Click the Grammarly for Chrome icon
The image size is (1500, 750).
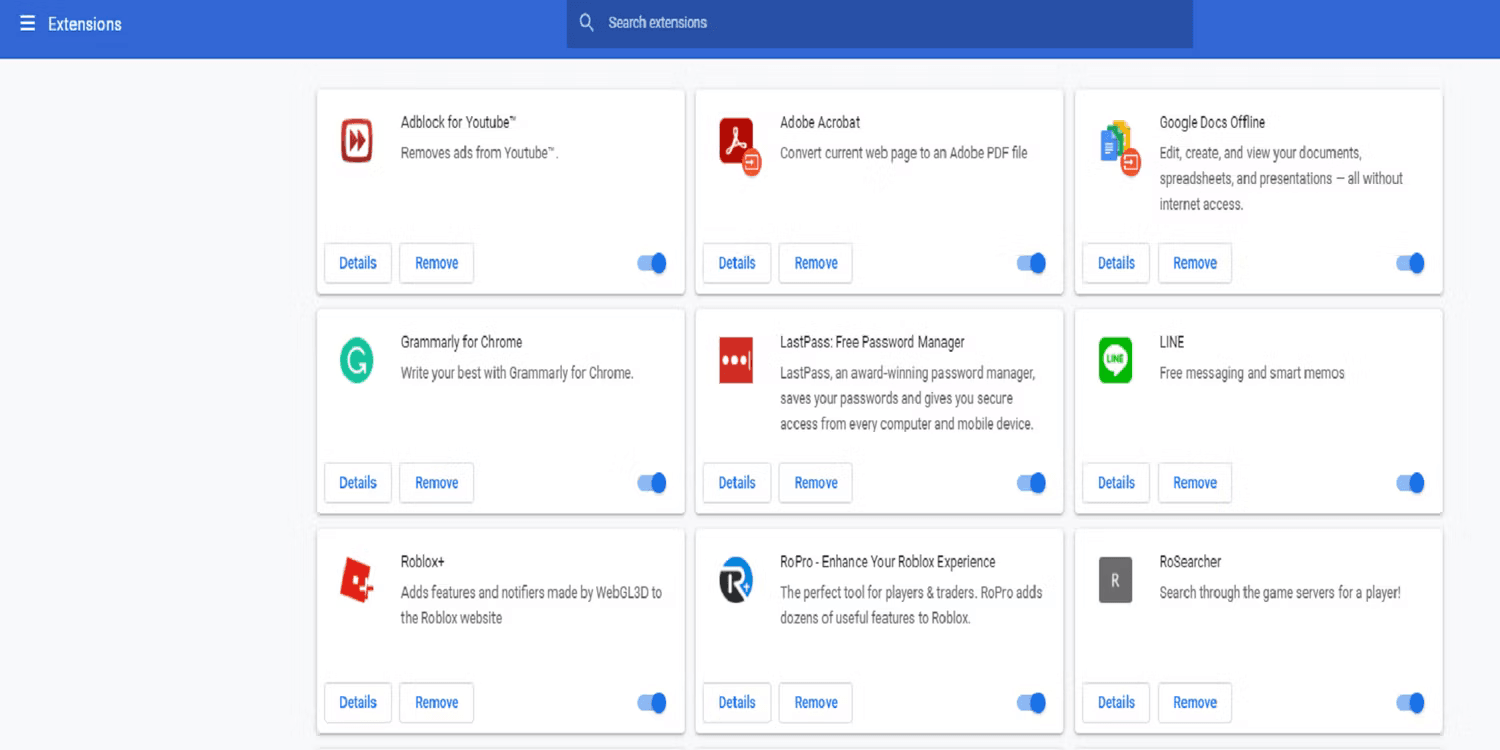point(356,360)
